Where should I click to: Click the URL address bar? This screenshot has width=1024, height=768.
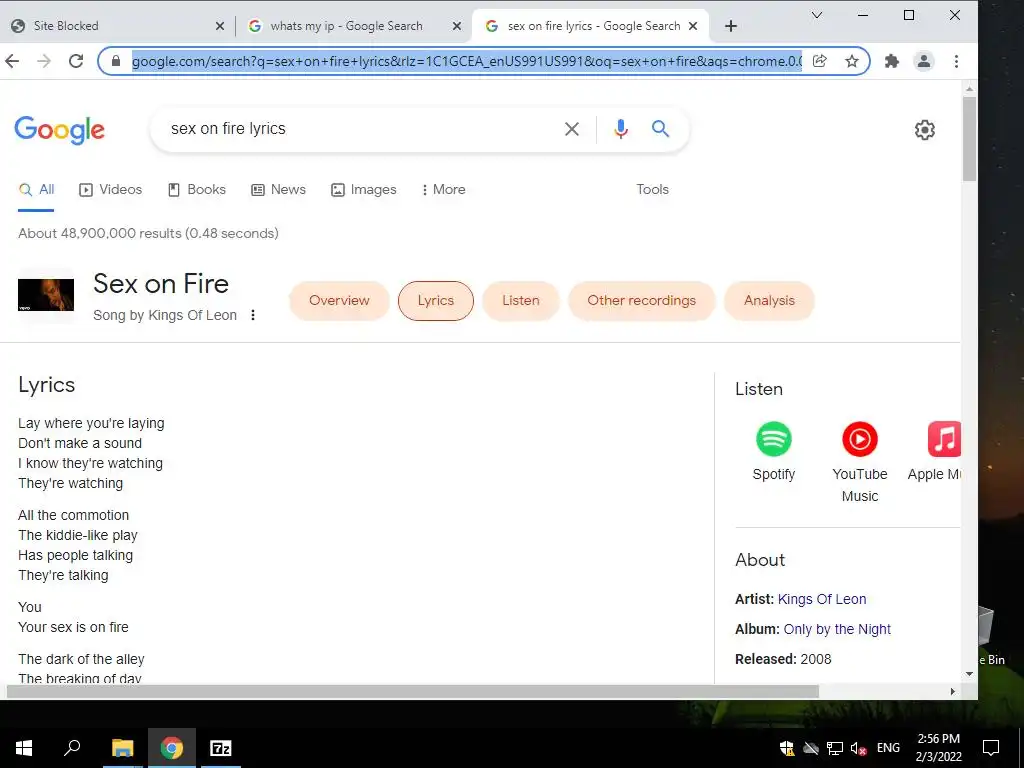[x=467, y=61]
